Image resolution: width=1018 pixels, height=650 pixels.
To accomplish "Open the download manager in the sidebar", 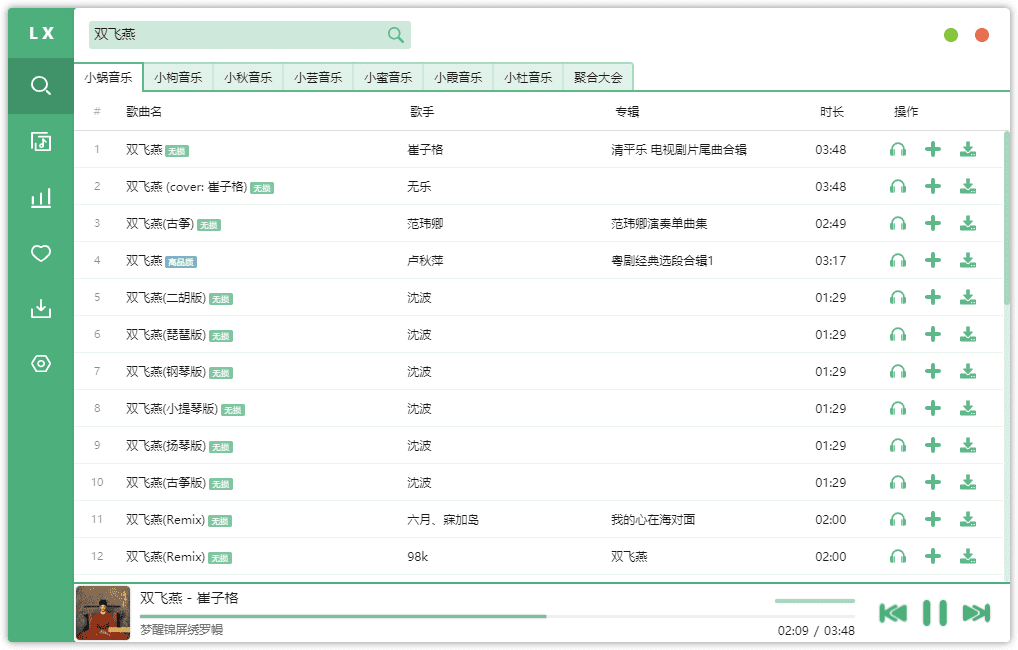I will 40,309.
